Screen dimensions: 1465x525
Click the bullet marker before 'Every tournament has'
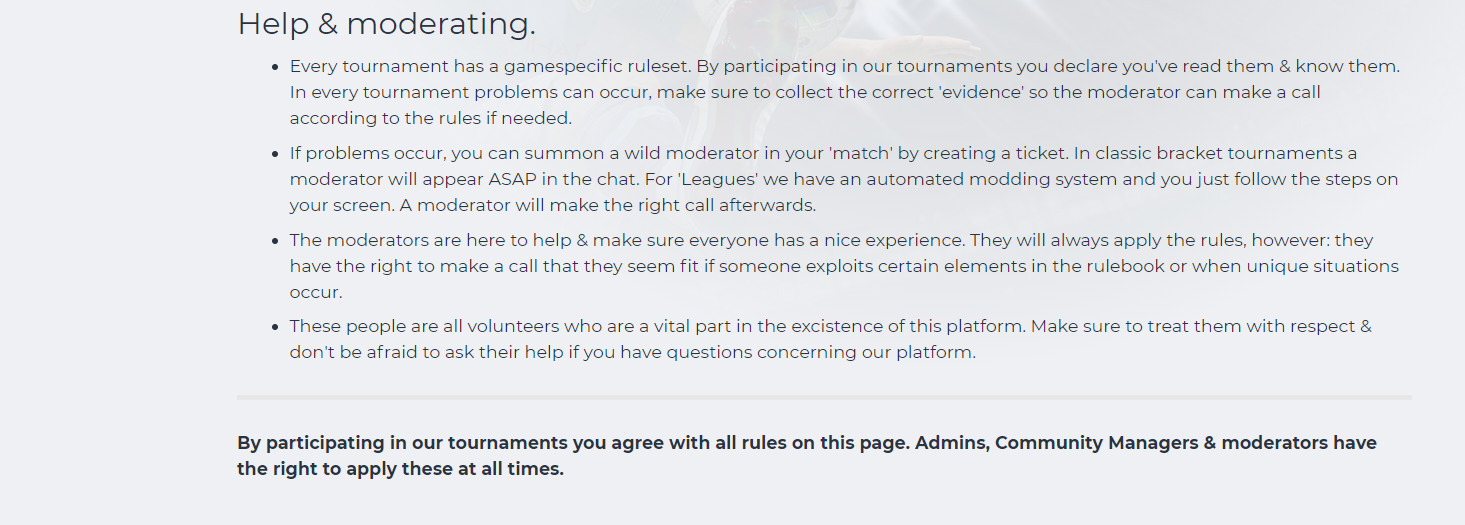click(x=275, y=67)
